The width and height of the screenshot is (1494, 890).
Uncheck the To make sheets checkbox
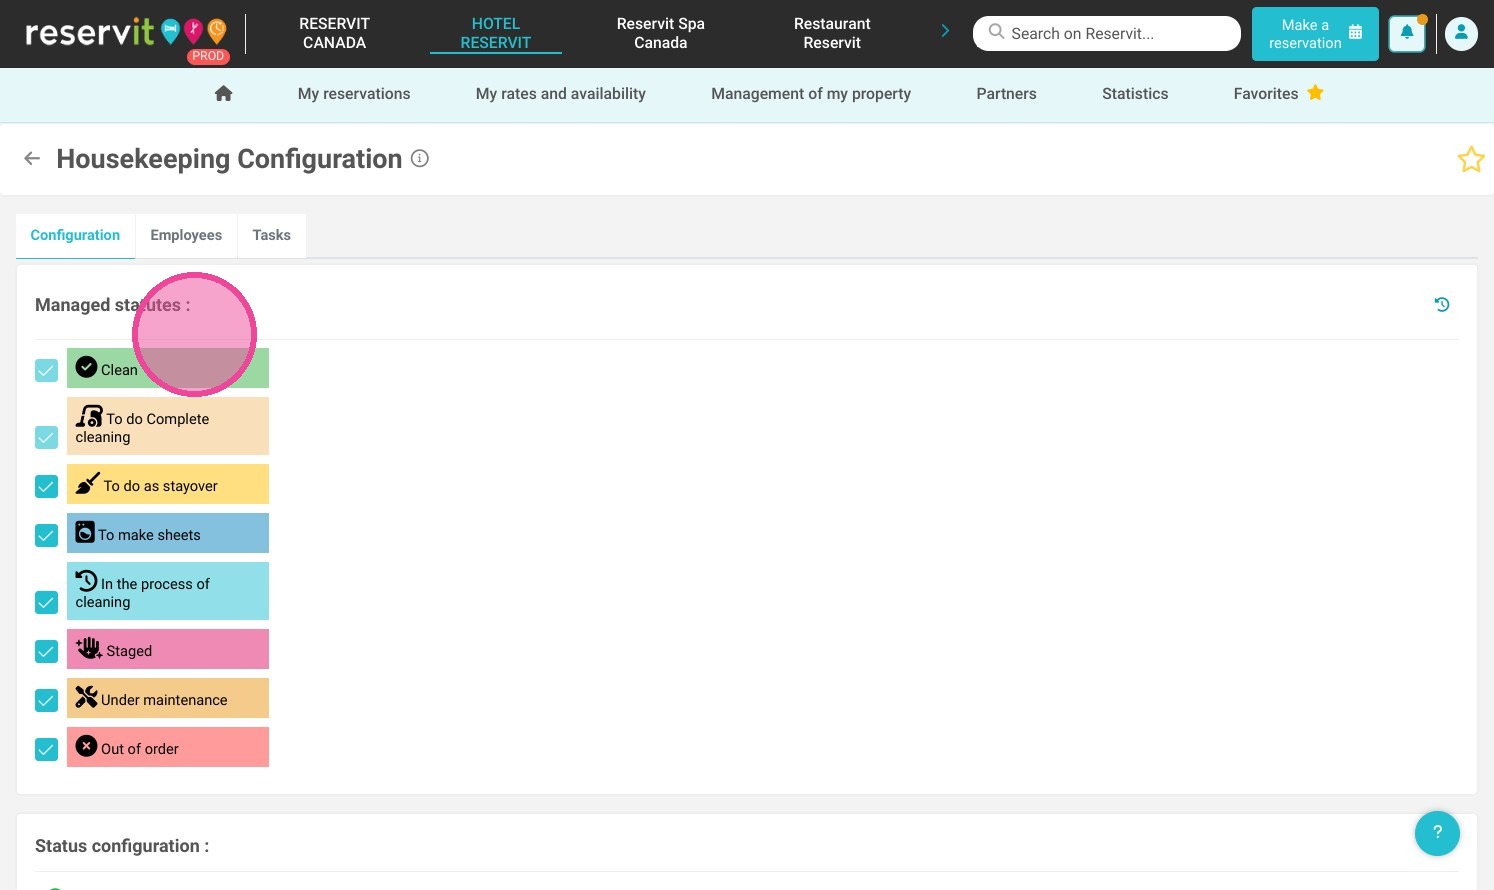47,535
